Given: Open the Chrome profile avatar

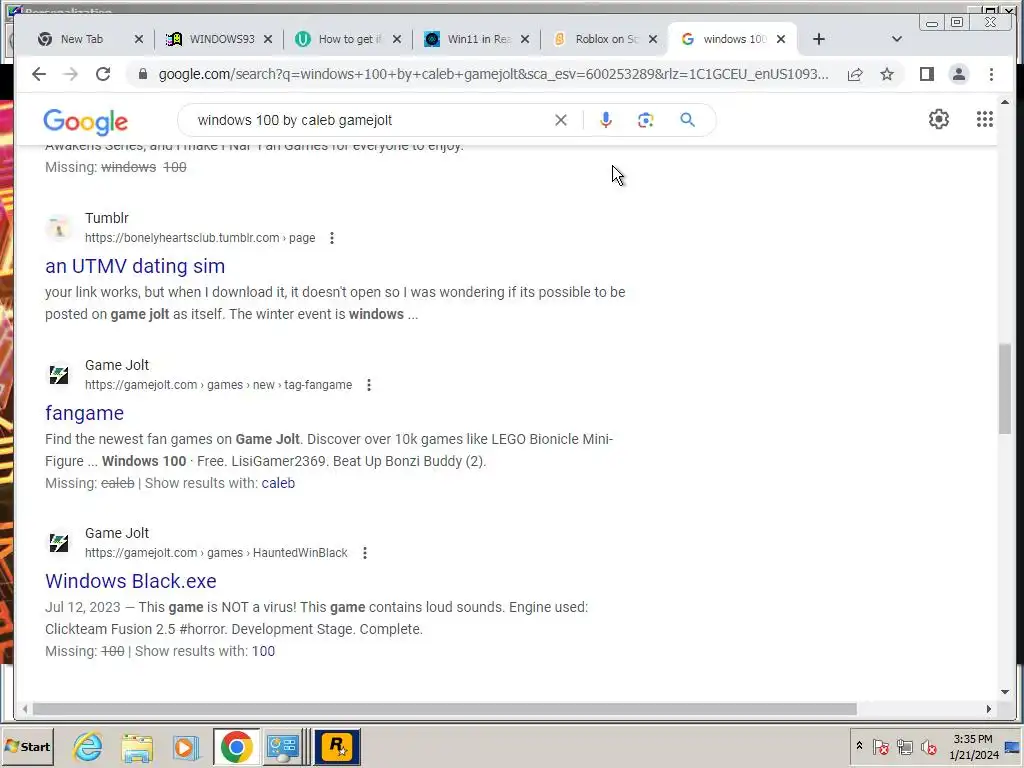Looking at the screenshot, I should pos(959,74).
